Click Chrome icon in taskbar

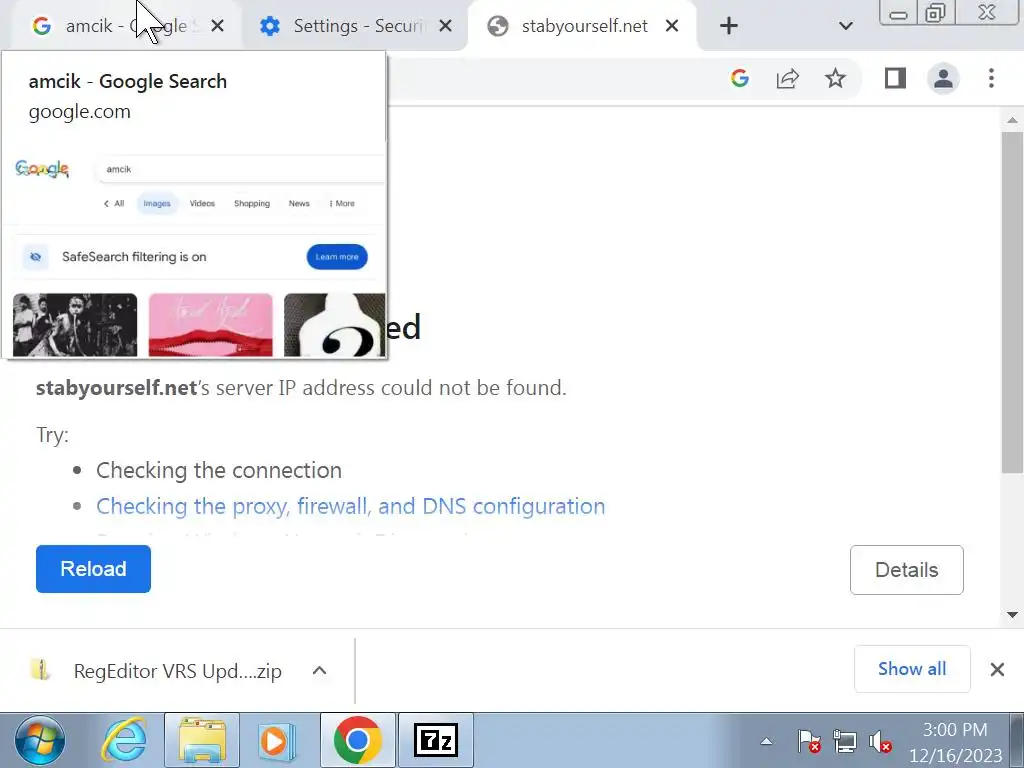coord(357,741)
